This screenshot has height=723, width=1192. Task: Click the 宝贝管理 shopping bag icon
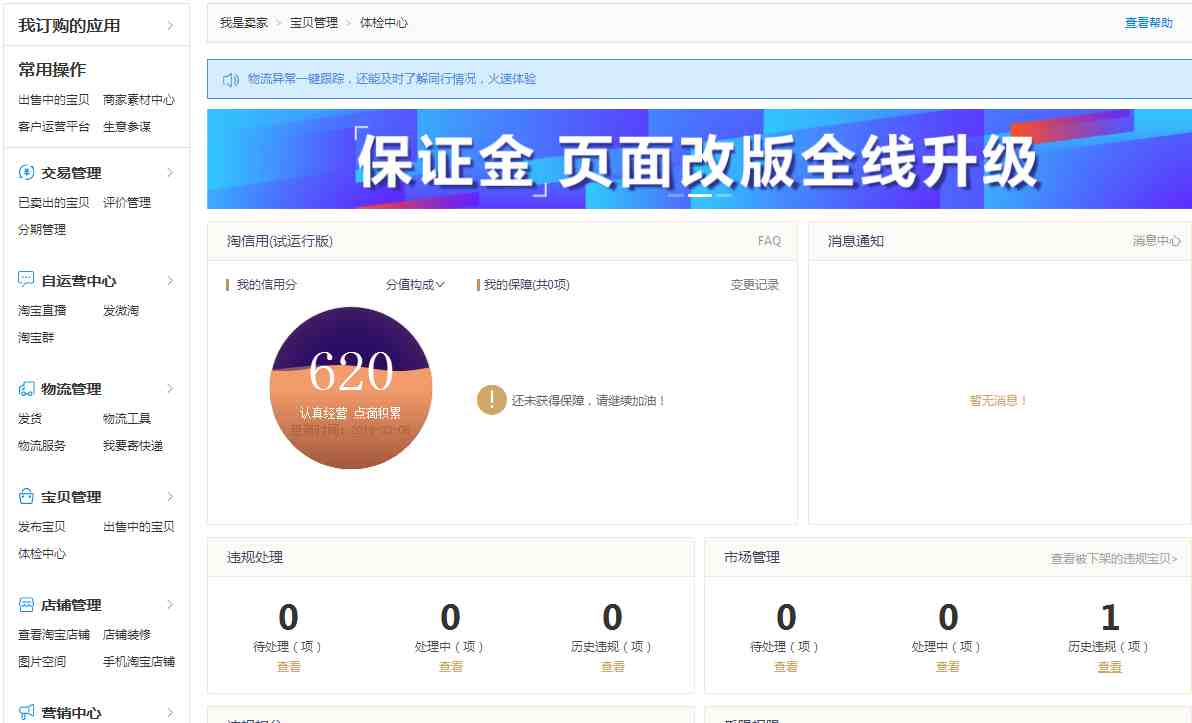pyautogui.click(x=26, y=496)
